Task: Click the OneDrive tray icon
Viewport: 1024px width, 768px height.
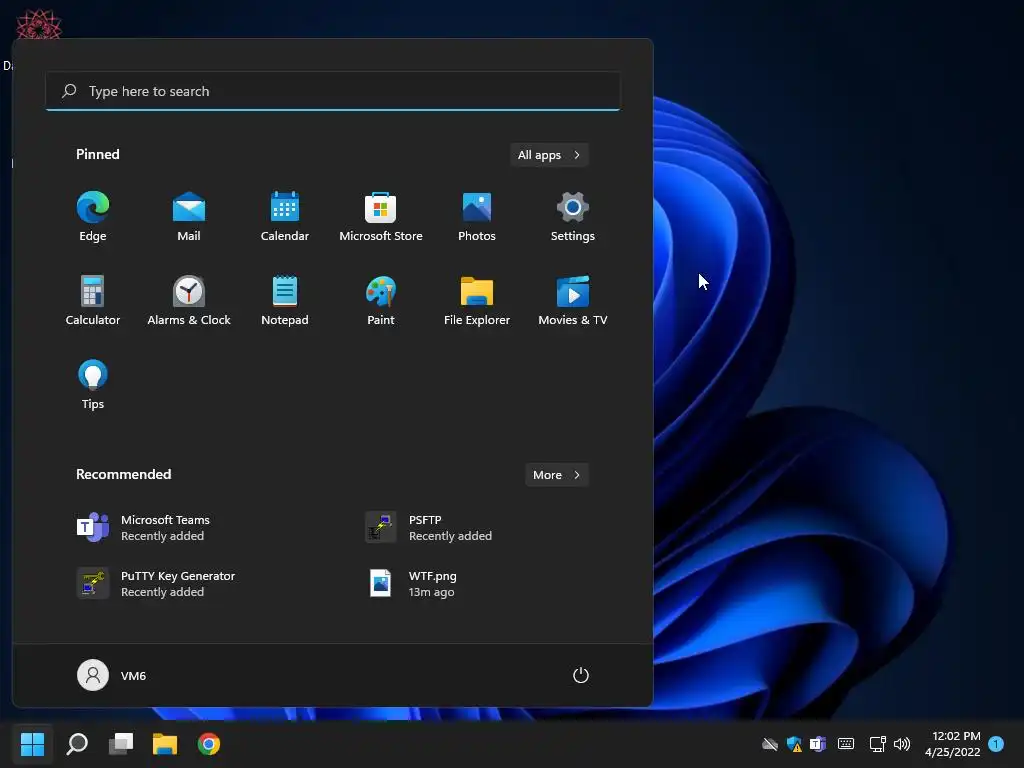Action: [x=770, y=744]
